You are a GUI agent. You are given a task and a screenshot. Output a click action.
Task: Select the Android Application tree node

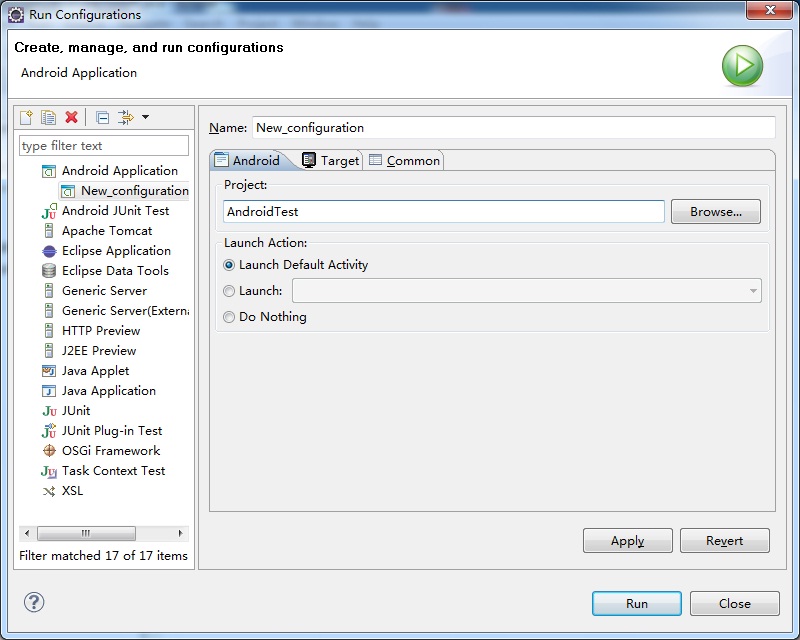click(119, 170)
